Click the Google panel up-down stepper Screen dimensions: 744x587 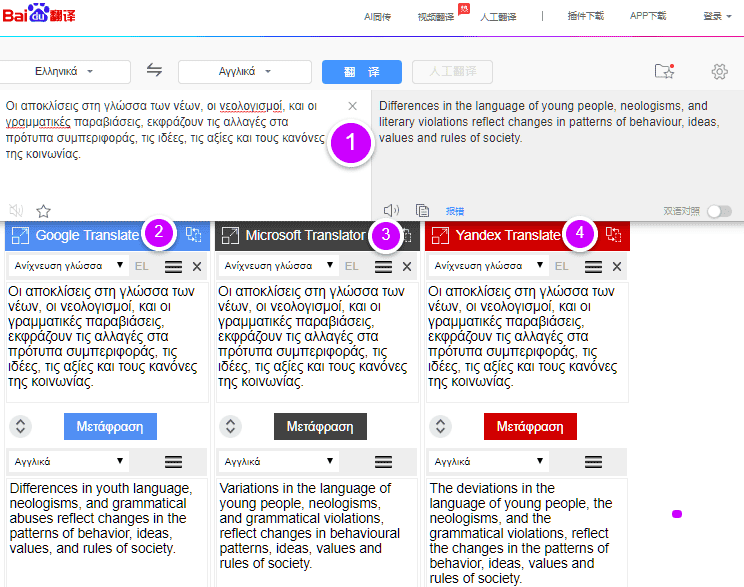click(20, 426)
